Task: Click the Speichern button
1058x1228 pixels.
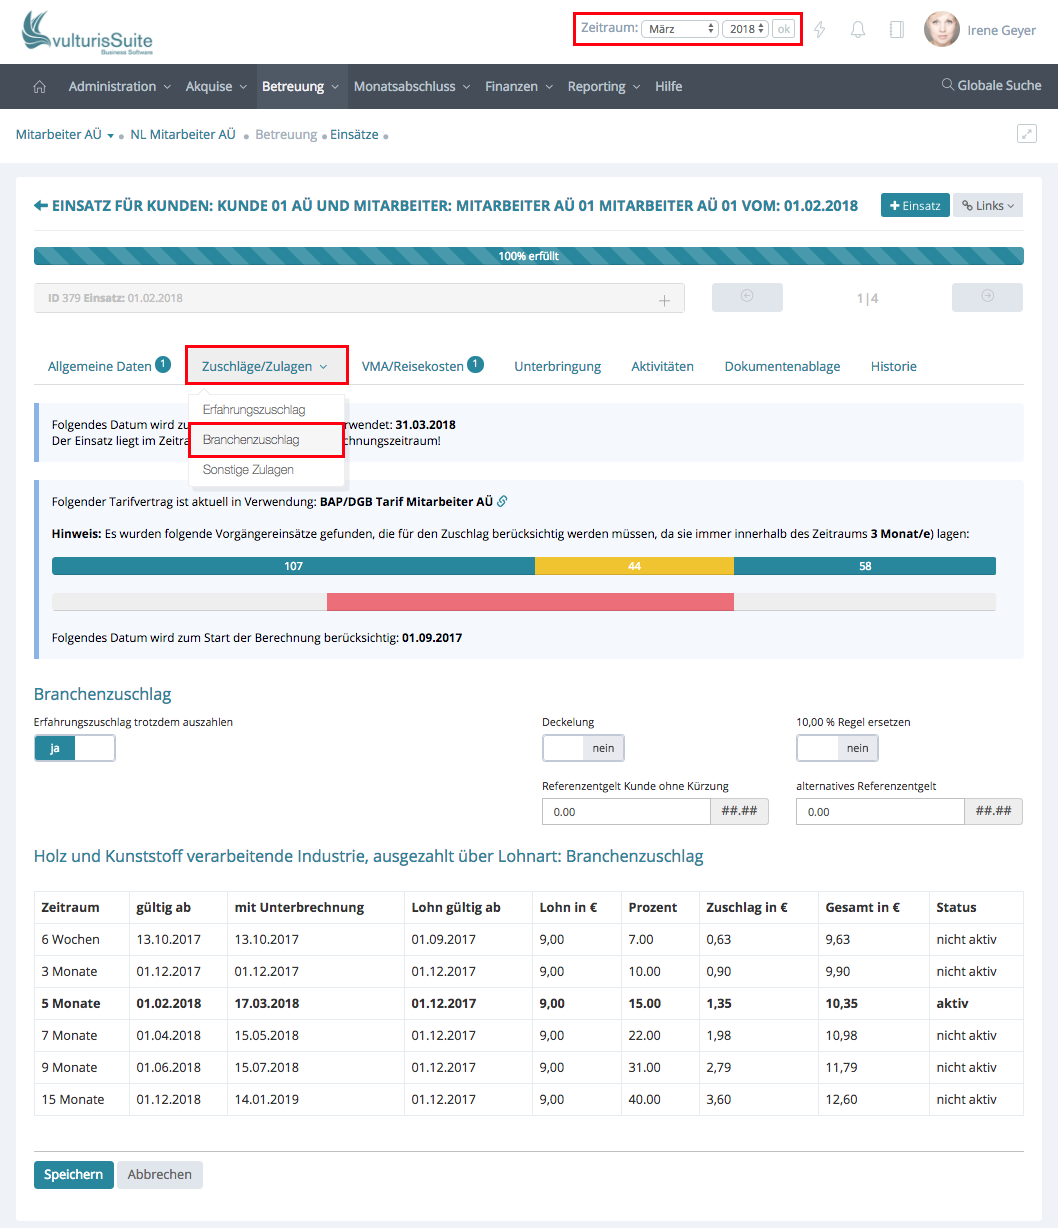Action: point(73,1174)
